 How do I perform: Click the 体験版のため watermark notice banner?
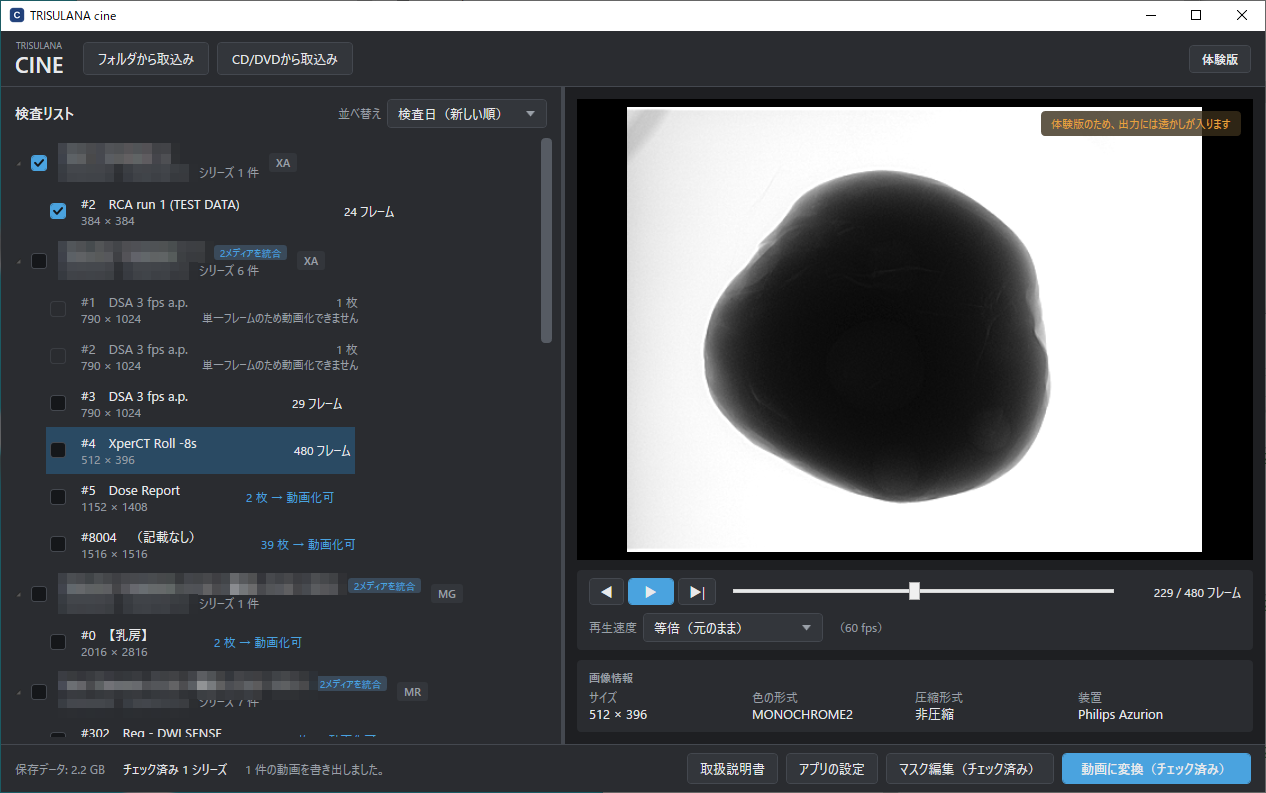[x=1141, y=124]
